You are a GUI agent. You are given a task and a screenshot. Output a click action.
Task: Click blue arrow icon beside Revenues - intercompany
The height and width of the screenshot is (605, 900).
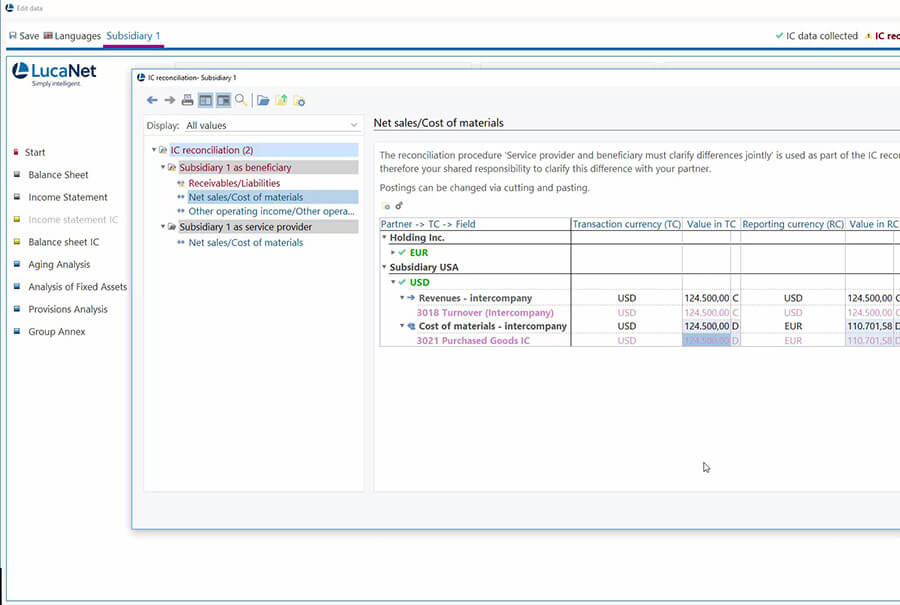pyautogui.click(x=411, y=298)
